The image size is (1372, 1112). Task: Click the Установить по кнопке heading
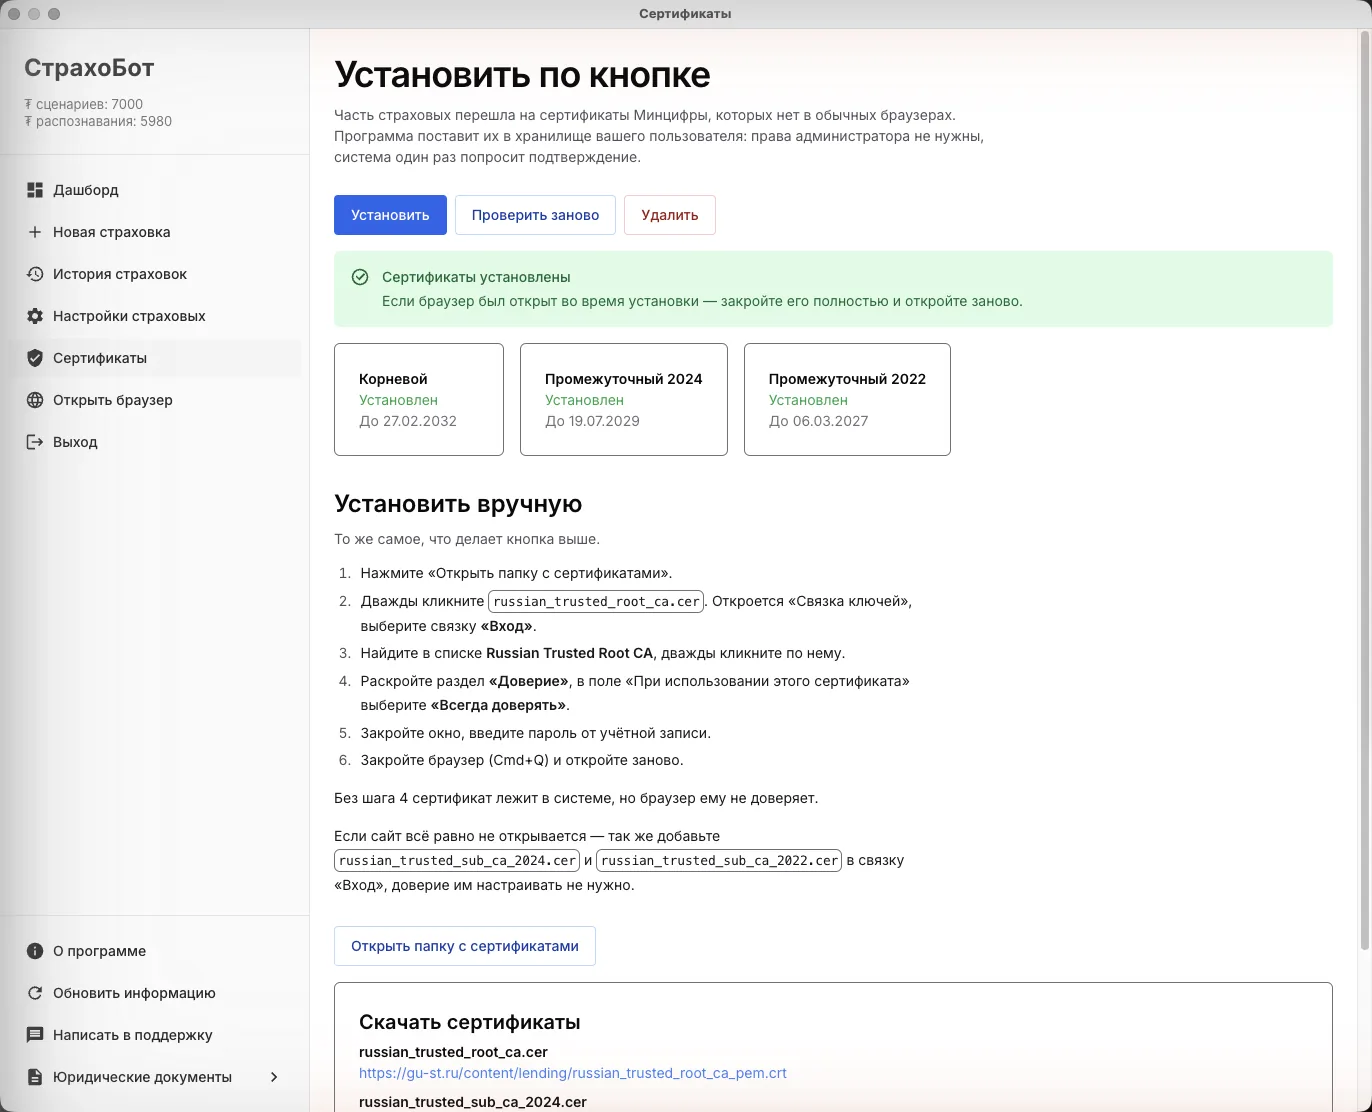(x=522, y=75)
